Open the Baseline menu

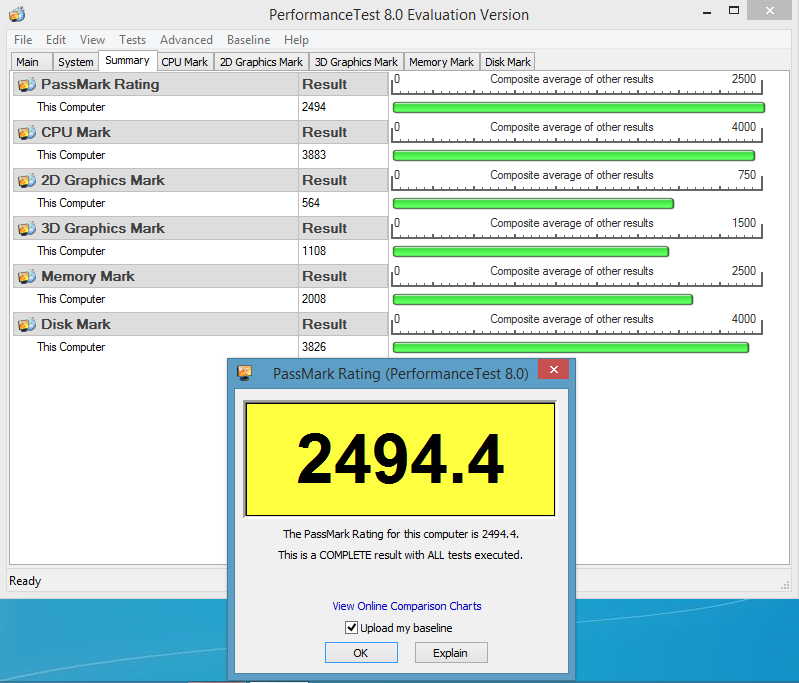(x=248, y=40)
